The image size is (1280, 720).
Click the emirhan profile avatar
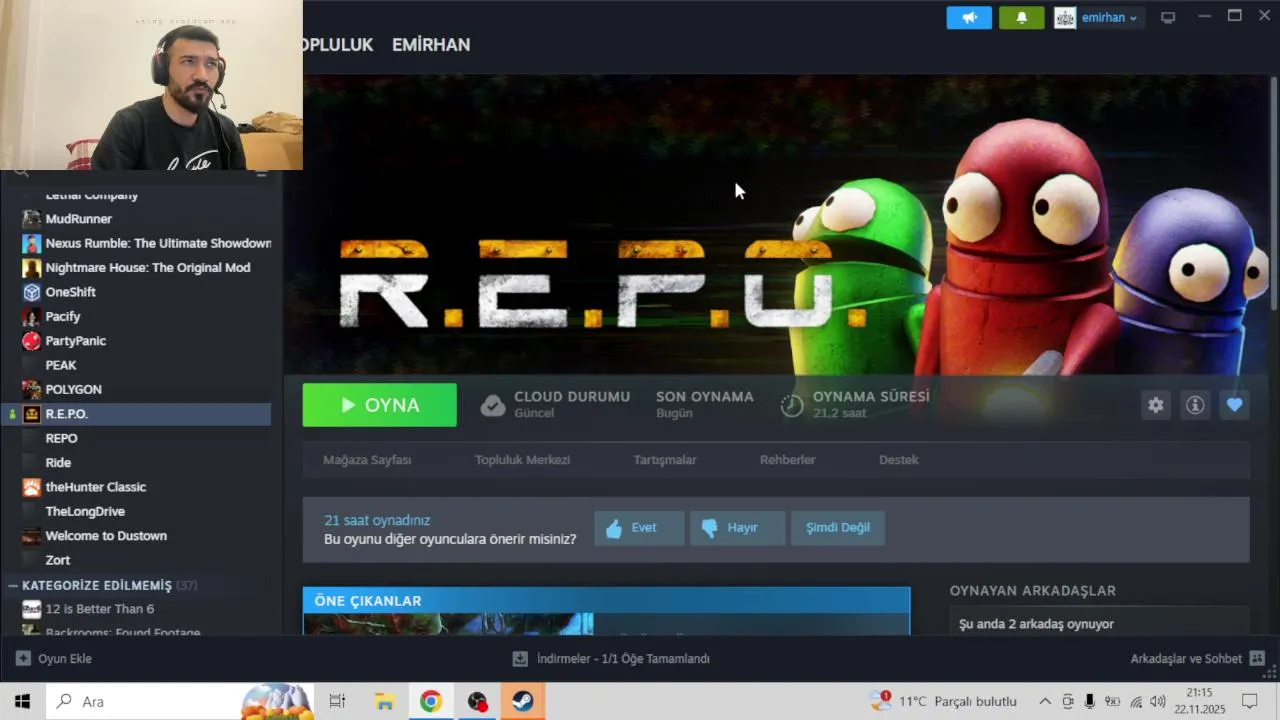pos(1065,17)
